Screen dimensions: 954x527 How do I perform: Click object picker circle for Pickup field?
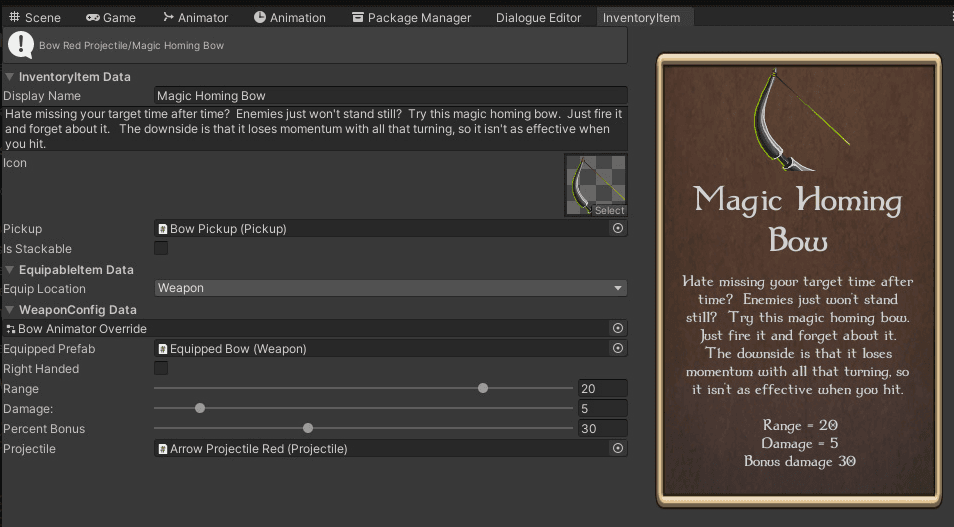[617, 229]
